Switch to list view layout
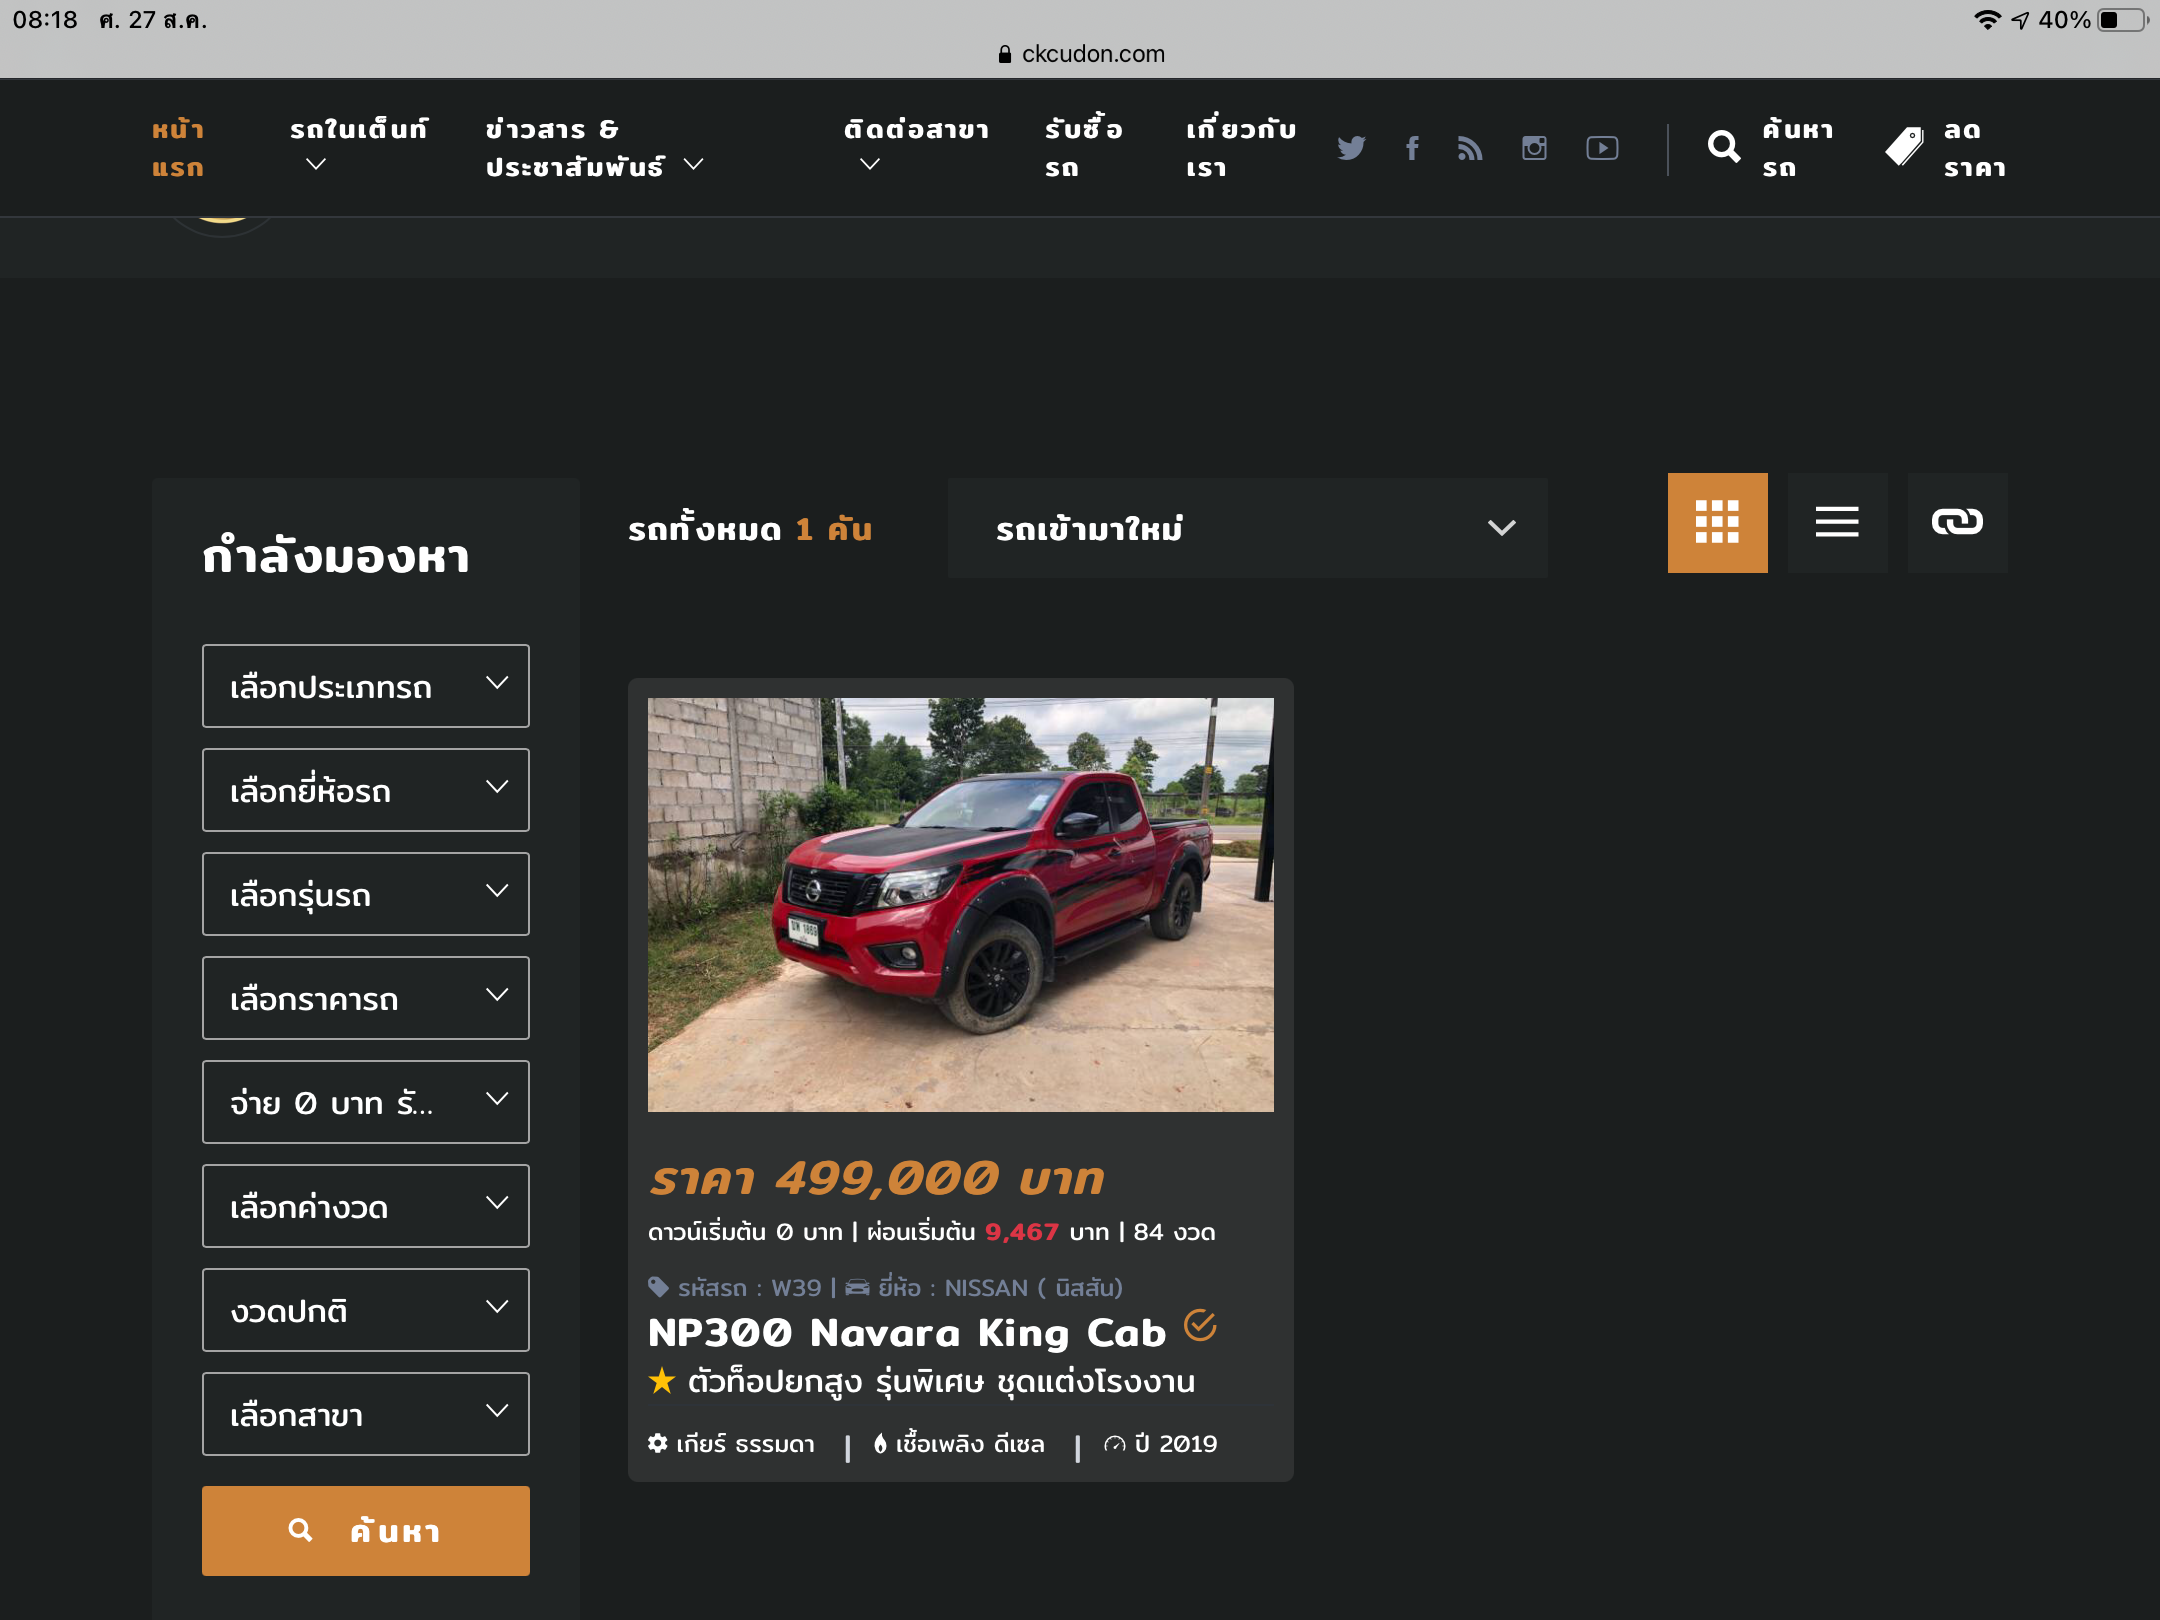 [x=1837, y=522]
